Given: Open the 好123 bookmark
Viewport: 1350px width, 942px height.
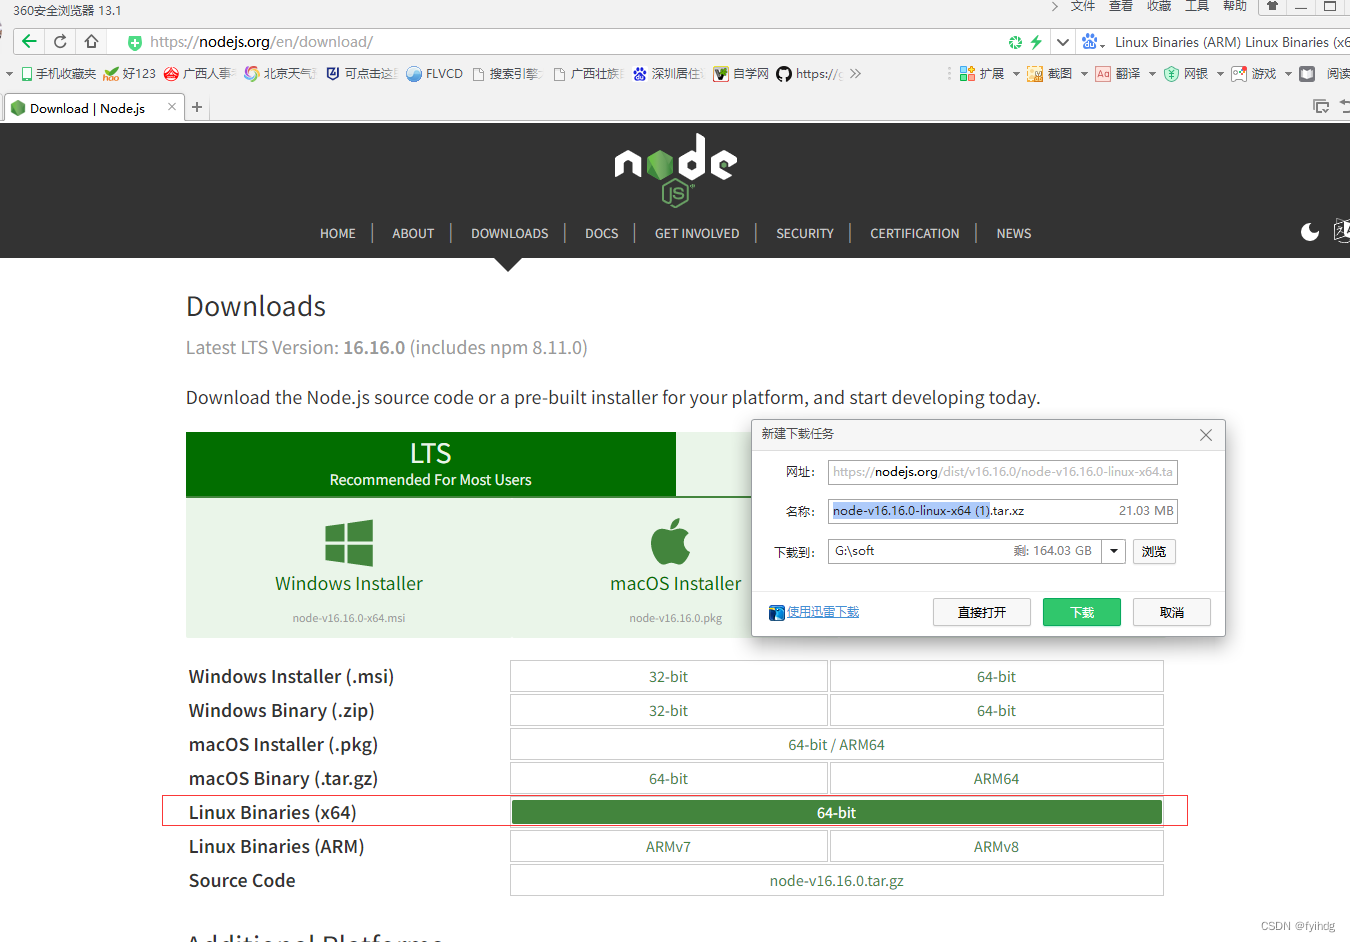Looking at the screenshot, I should coord(130,74).
